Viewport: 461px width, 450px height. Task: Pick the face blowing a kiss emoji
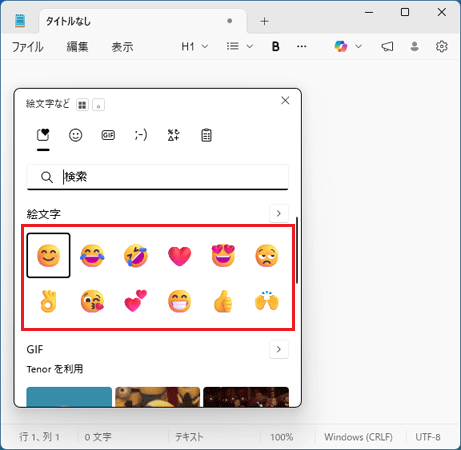click(92, 301)
